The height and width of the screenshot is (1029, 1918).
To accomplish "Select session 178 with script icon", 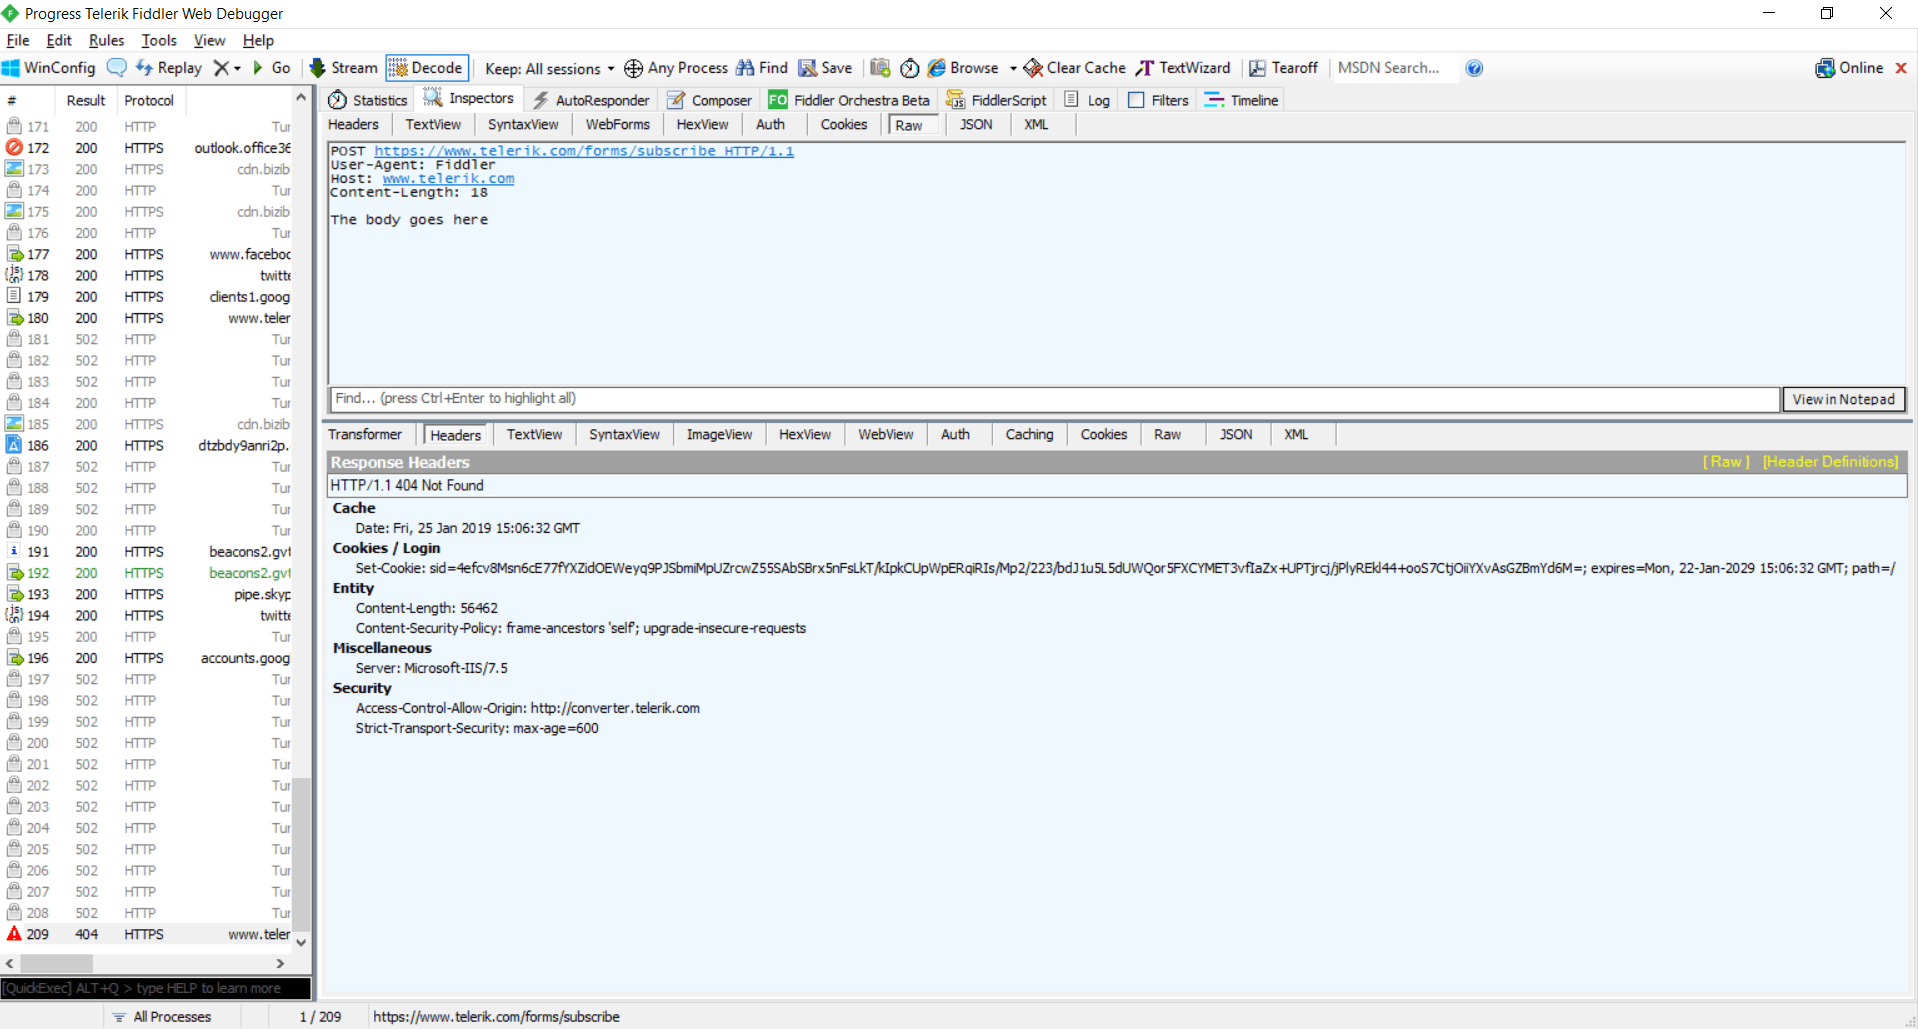I will pyautogui.click(x=147, y=276).
